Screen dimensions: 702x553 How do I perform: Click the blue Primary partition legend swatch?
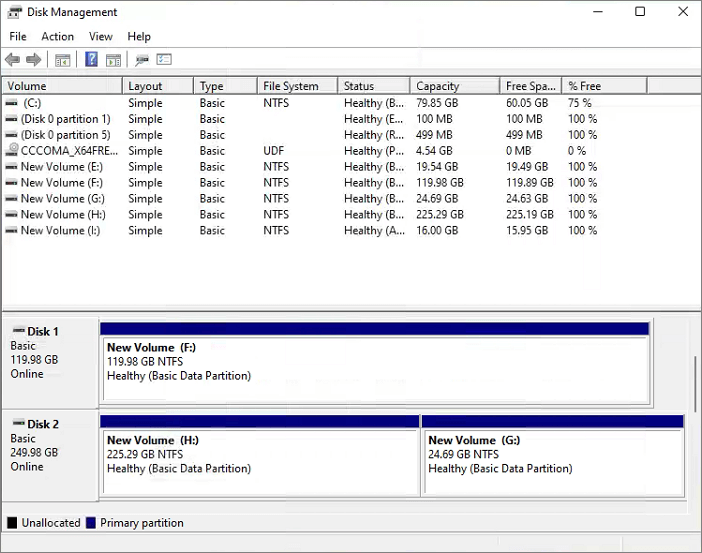(x=91, y=523)
